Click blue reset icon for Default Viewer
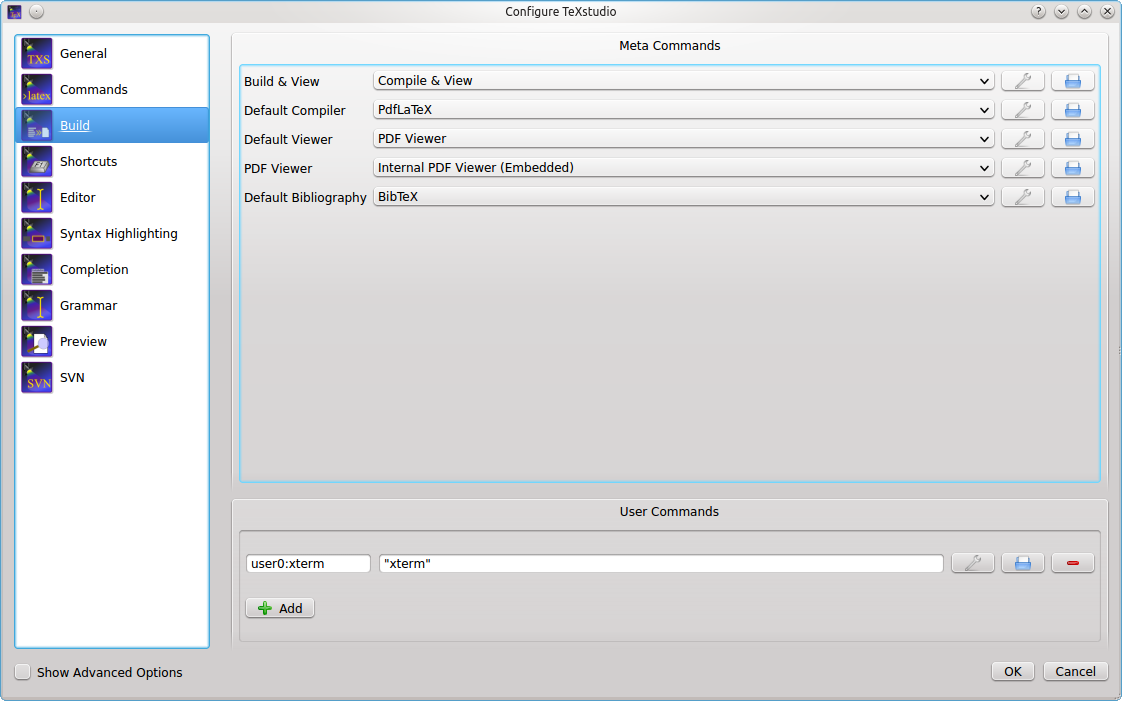Viewport: 1122px width, 701px height. point(1073,139)
